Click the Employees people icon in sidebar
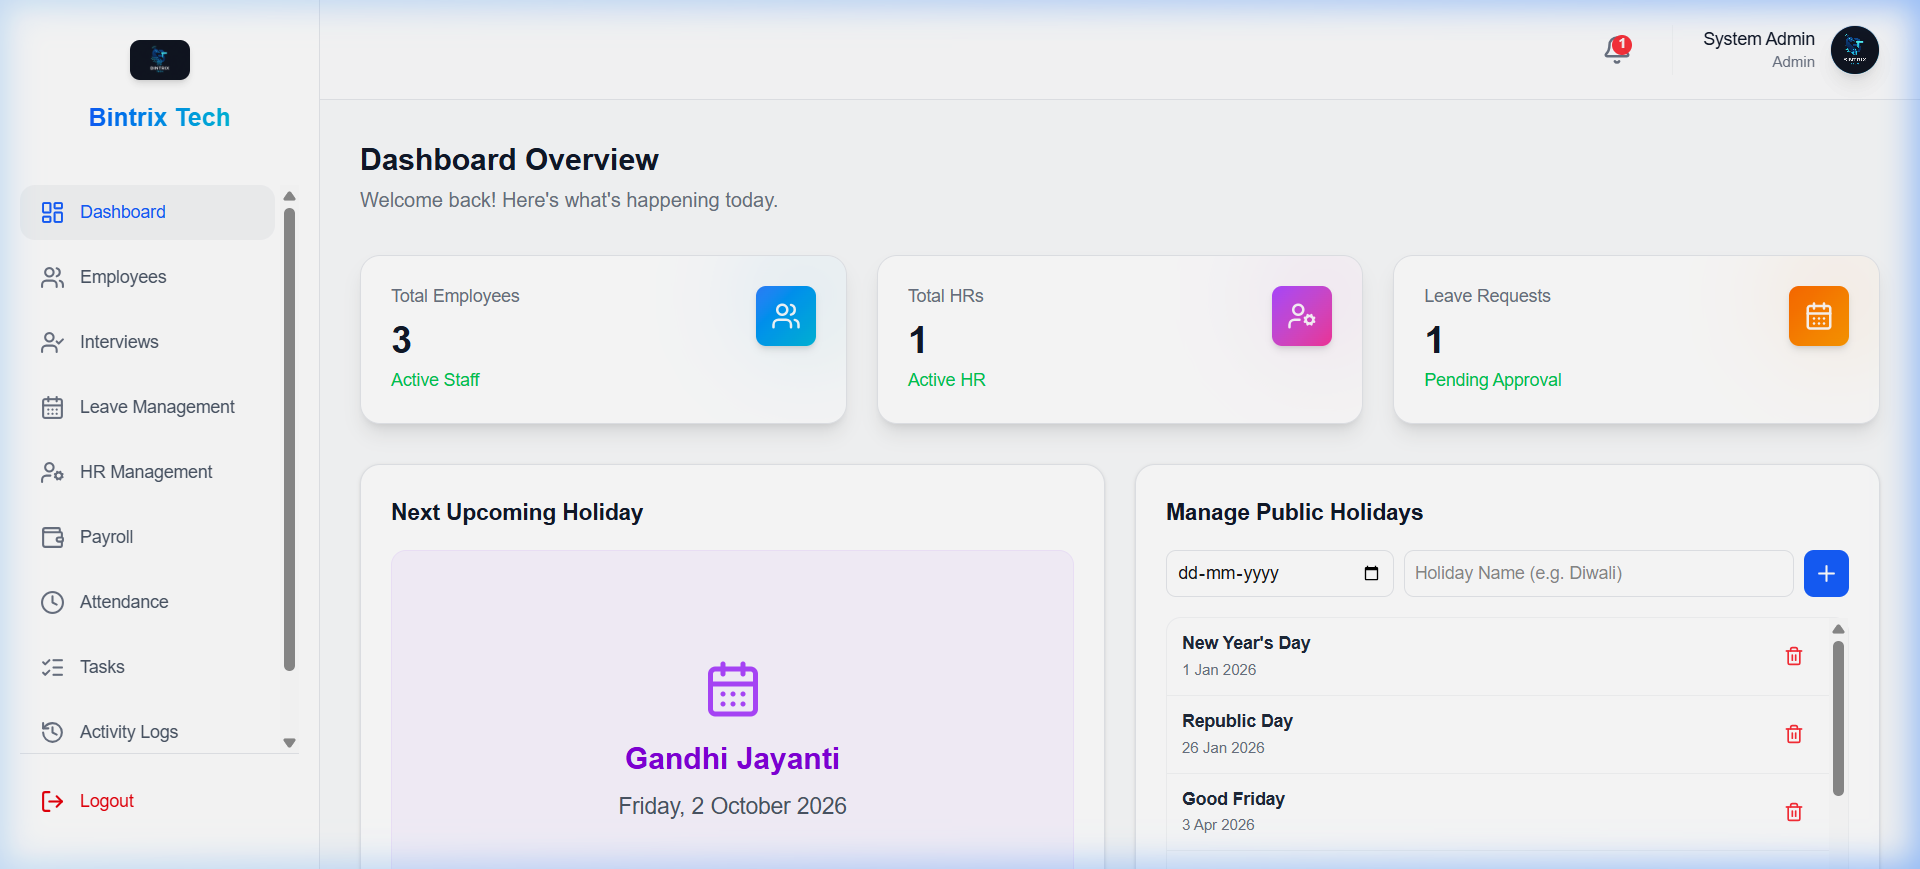Screen dimensions: 1920x869 pyautogui.click(x=52, y=277)
